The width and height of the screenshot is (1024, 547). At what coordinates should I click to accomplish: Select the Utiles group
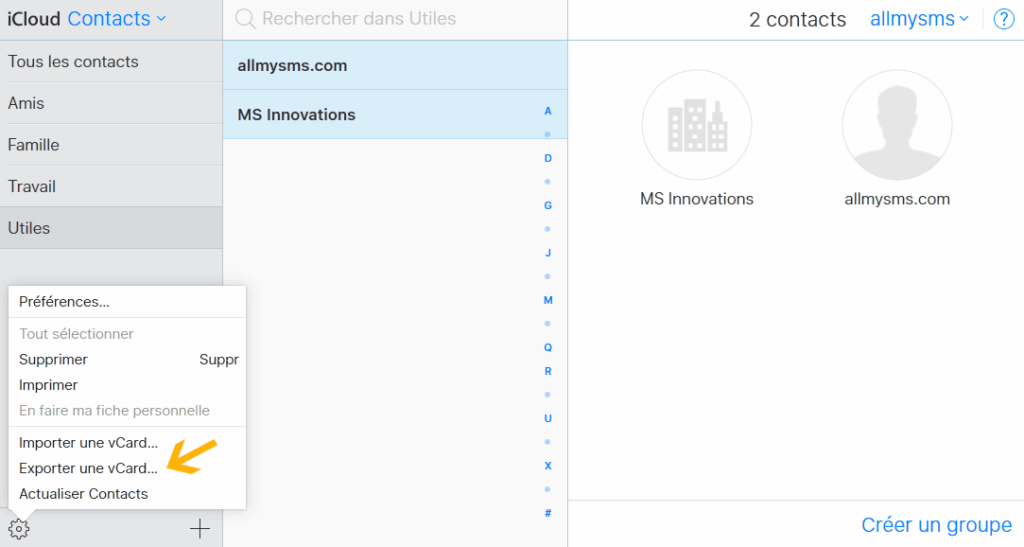pos(111,228)
